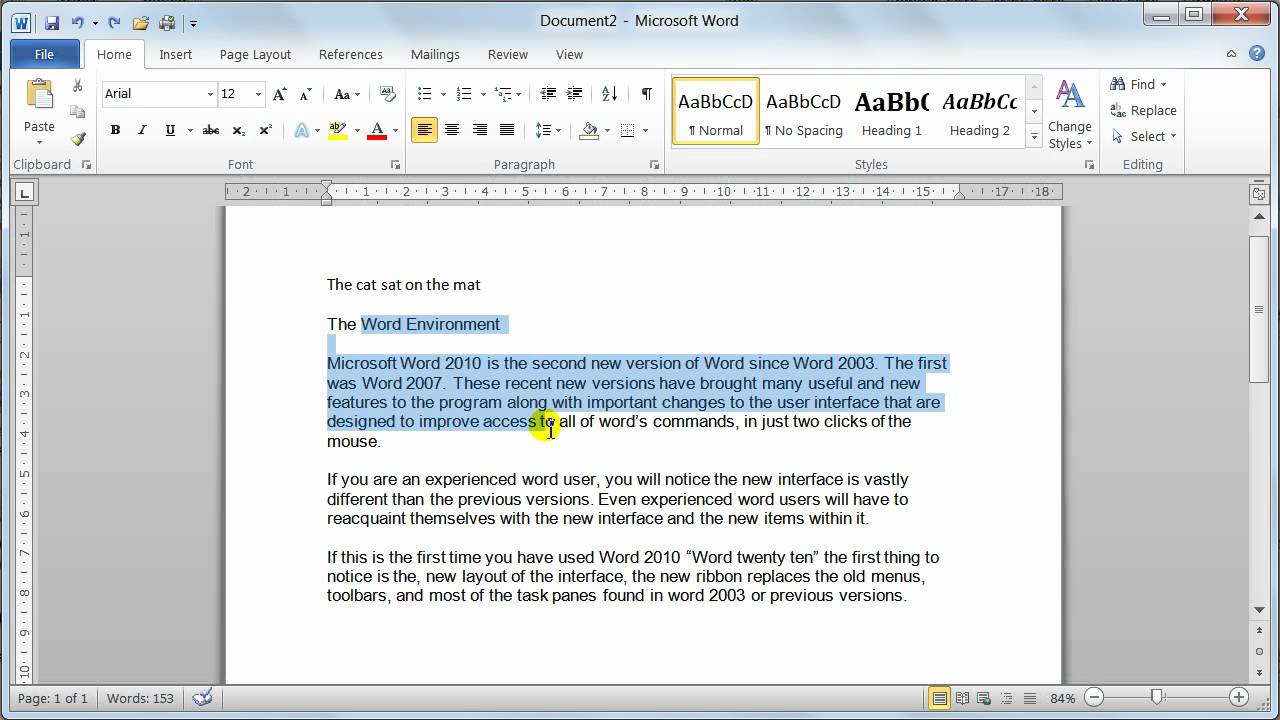Click the Open folder icon in Quick Access Toolbar
The width and height of the screenshot is (1280, 720).
pos(141,22)
